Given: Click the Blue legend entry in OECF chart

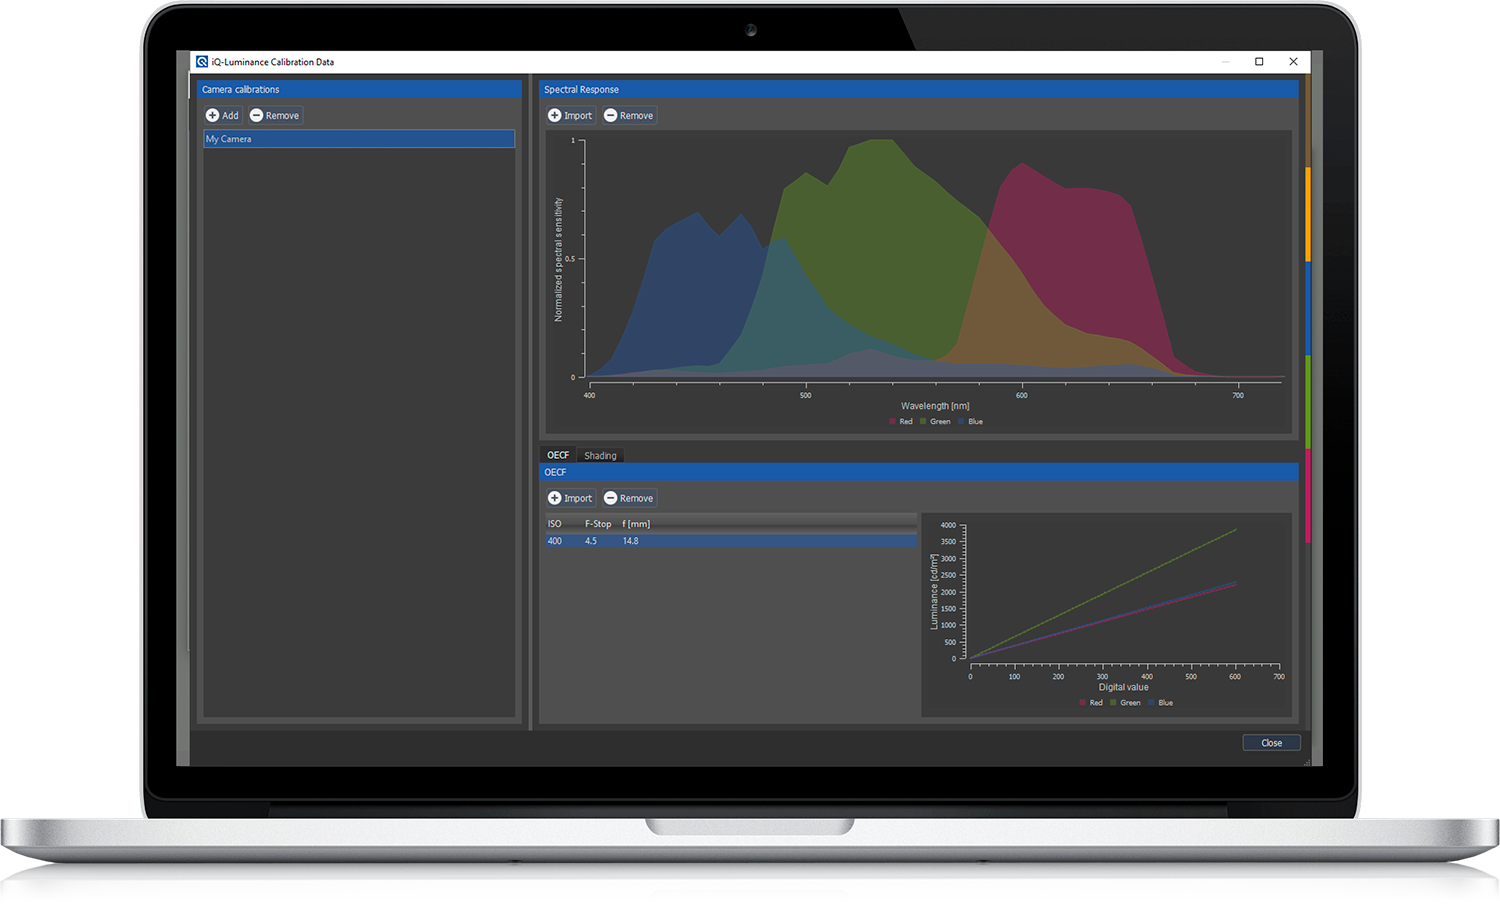Looking at the screenshot, I should 1161,703.
